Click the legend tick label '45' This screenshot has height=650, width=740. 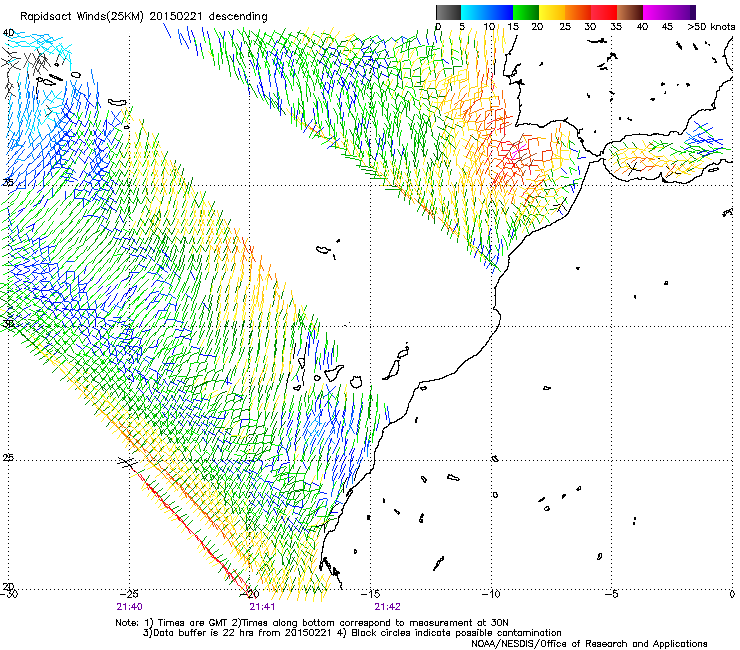tap(667, 26)
